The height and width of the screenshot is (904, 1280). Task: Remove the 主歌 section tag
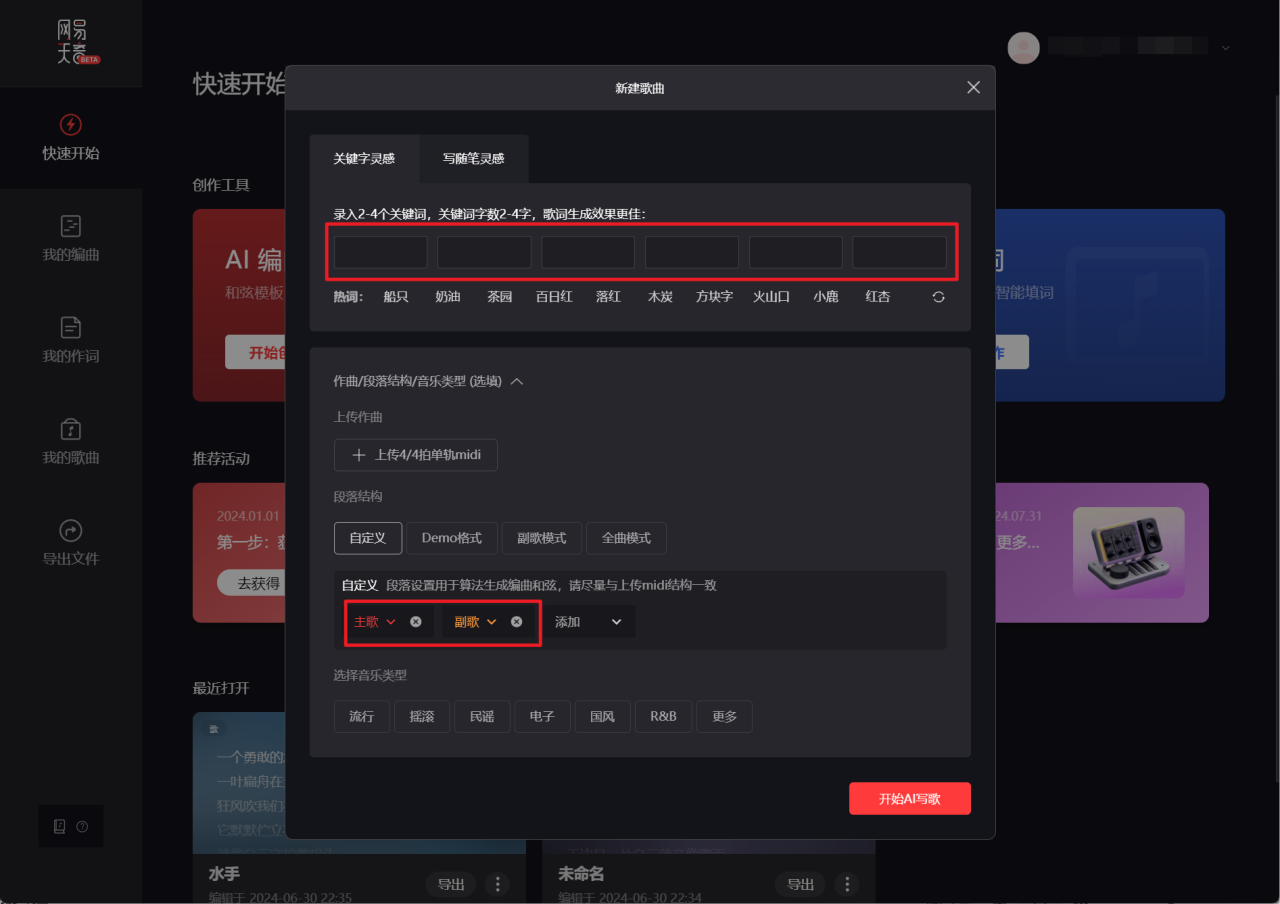(416, 622)
